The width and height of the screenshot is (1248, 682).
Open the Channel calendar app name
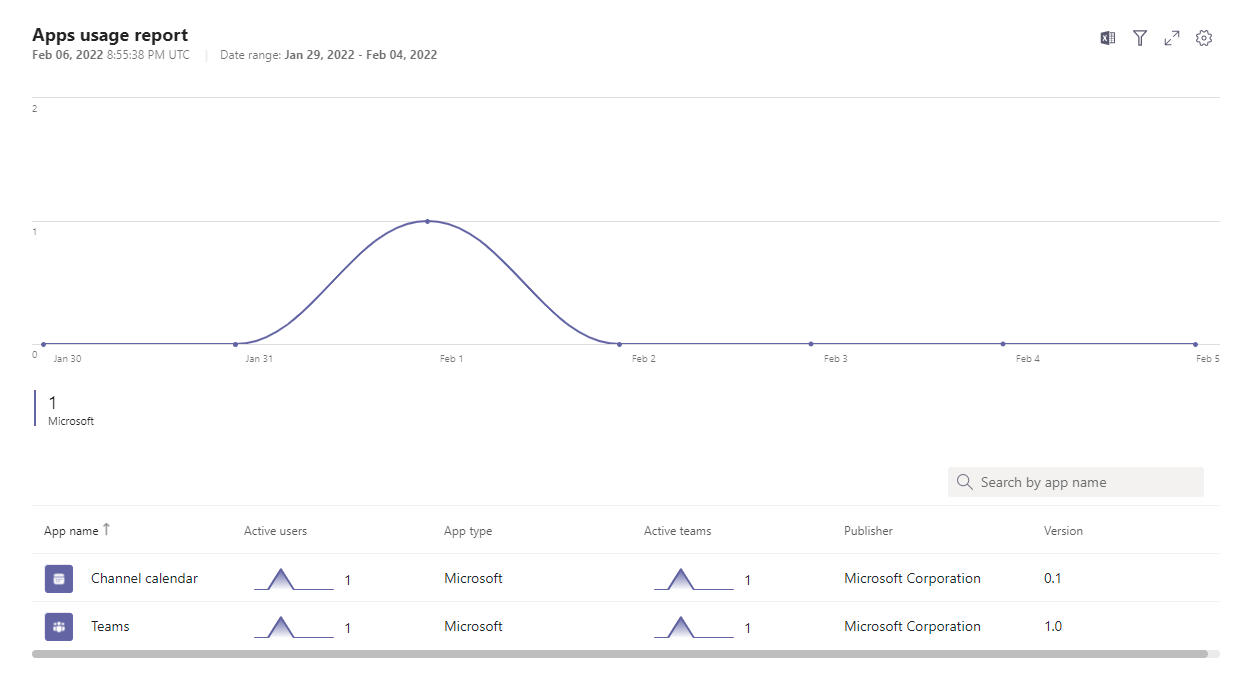point(144,578)
